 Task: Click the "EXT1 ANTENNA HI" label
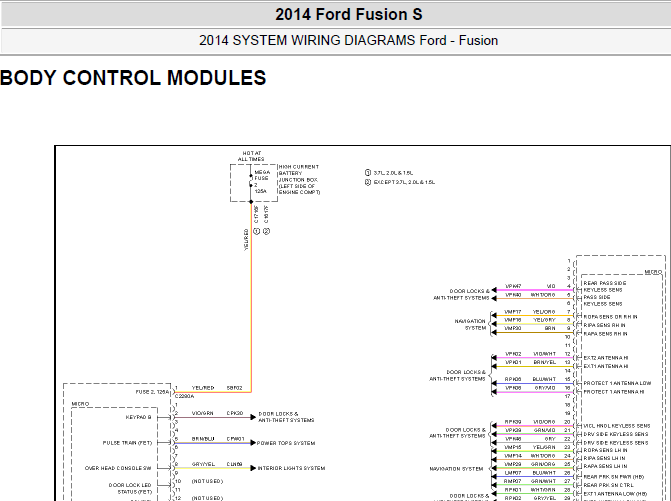[x=606, y=366]
